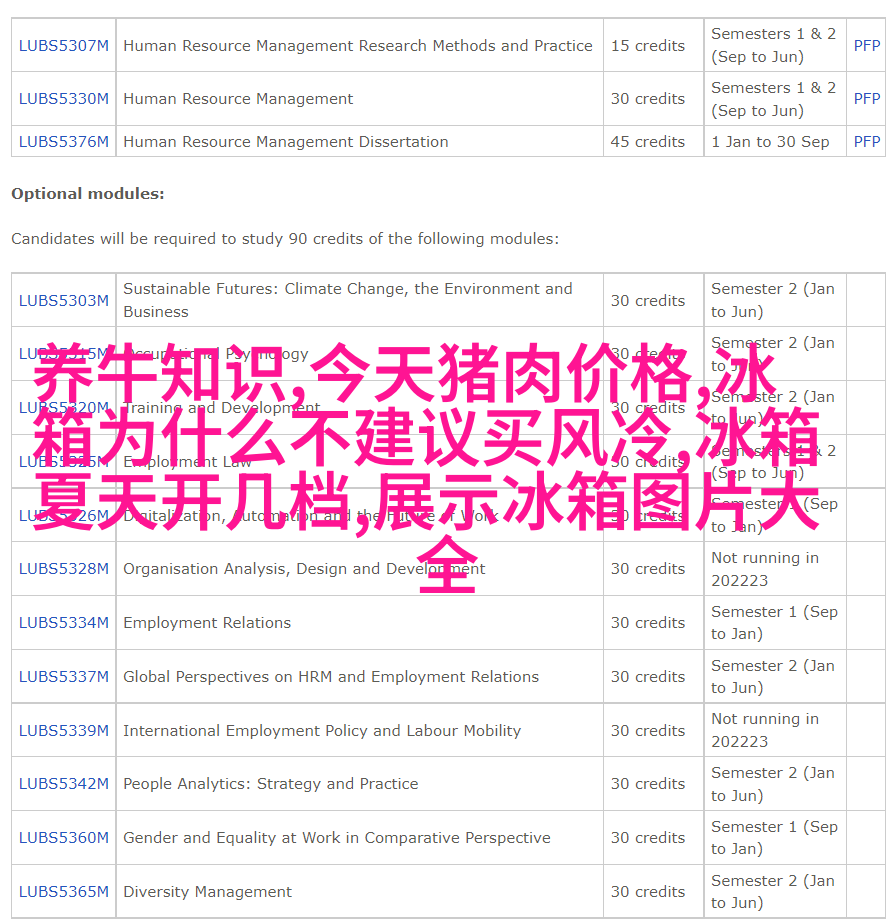Select the 'Diversity Management' module title

click(x=208, y=891)
